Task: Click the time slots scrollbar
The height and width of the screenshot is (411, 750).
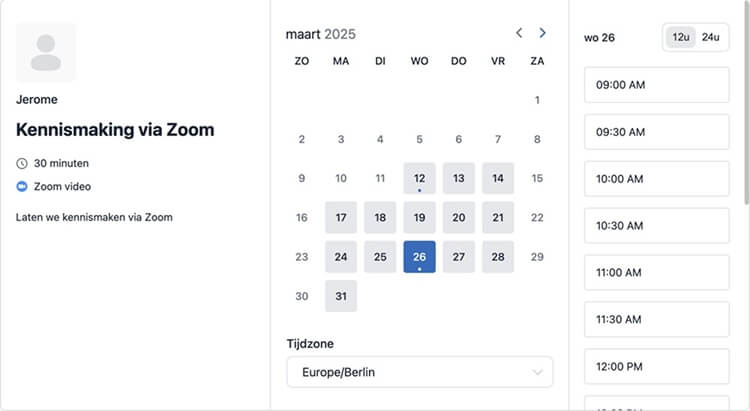Action: pos(747,103)
